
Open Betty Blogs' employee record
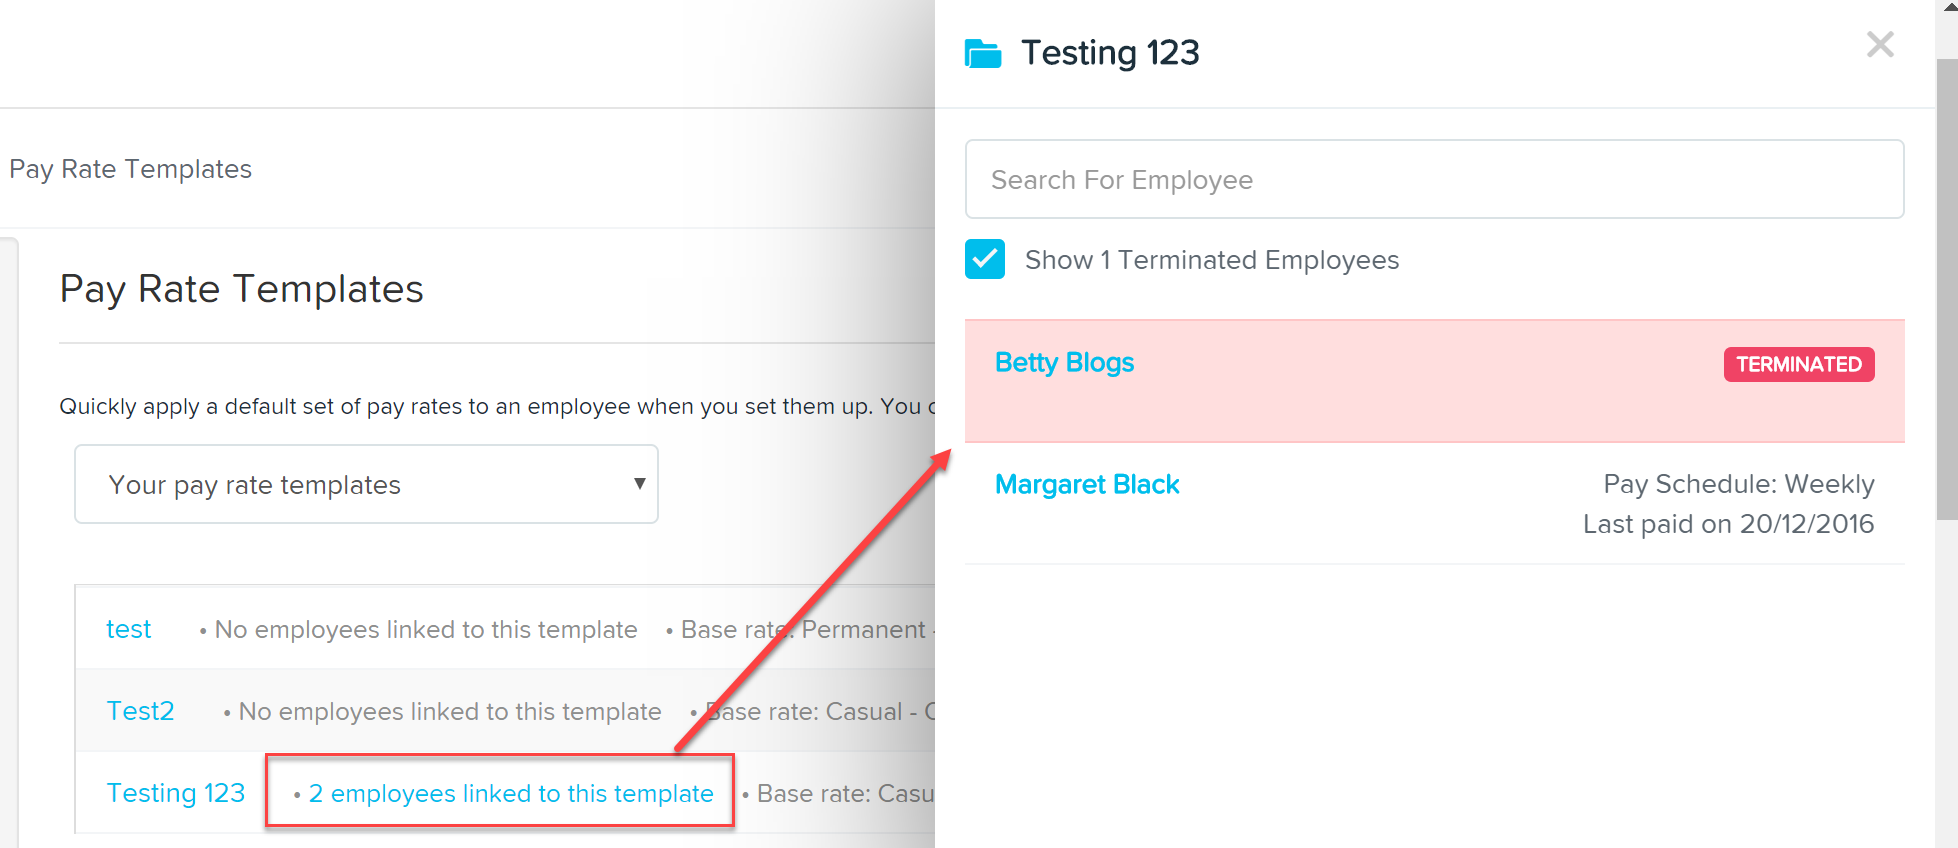tap(1064, 362)
